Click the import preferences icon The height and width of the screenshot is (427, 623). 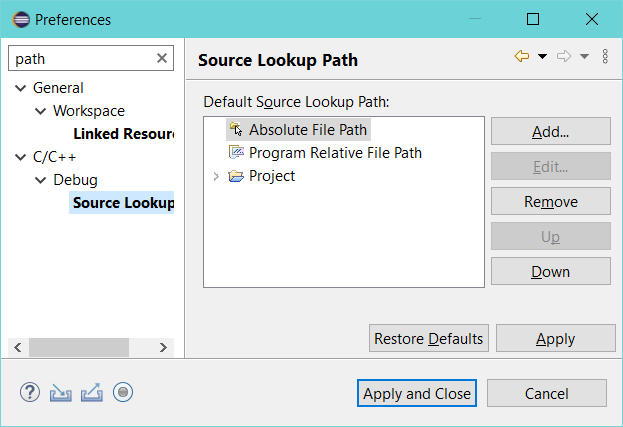(61, 392)
